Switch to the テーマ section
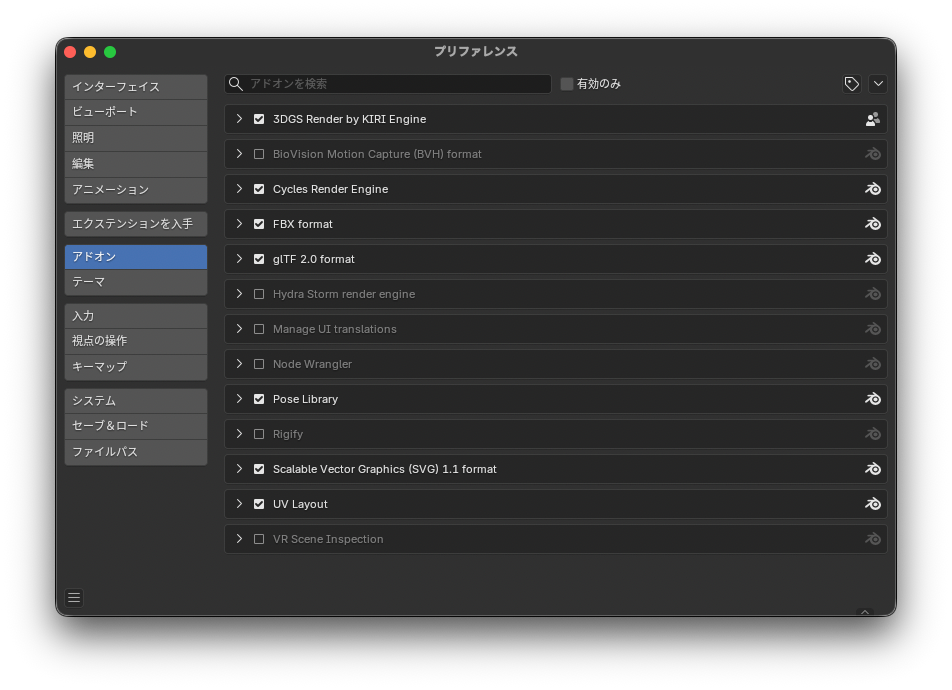Image resolution: width=952 pixels, height=690 pixels. [135, 281]
